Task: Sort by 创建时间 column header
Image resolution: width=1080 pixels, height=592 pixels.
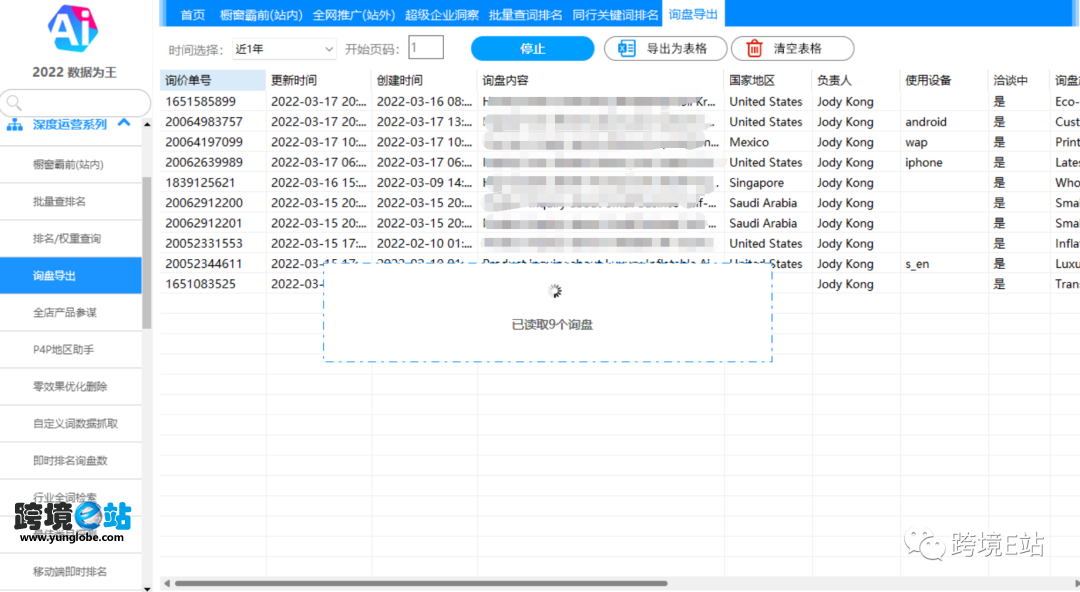Action: point(424,81)
